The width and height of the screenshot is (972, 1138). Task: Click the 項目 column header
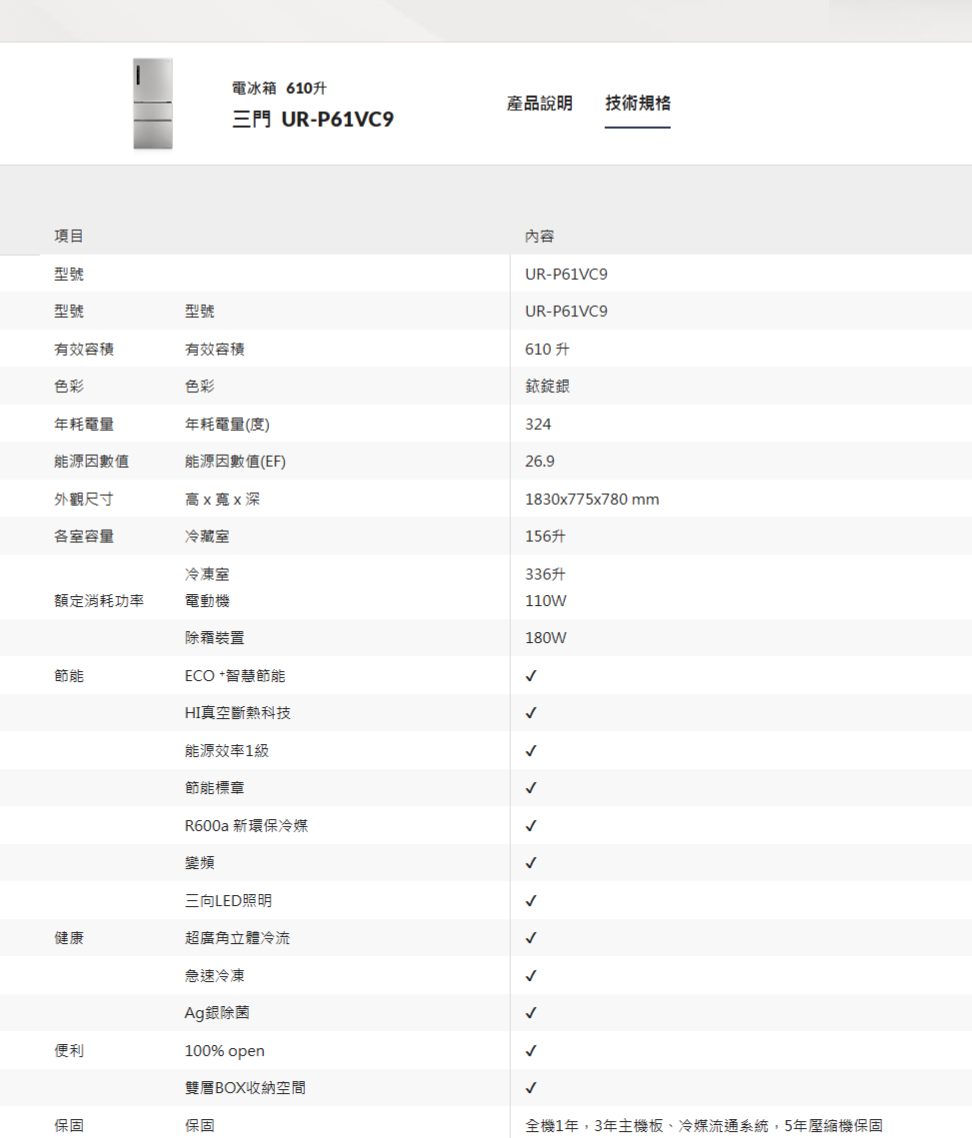[69, 236]
